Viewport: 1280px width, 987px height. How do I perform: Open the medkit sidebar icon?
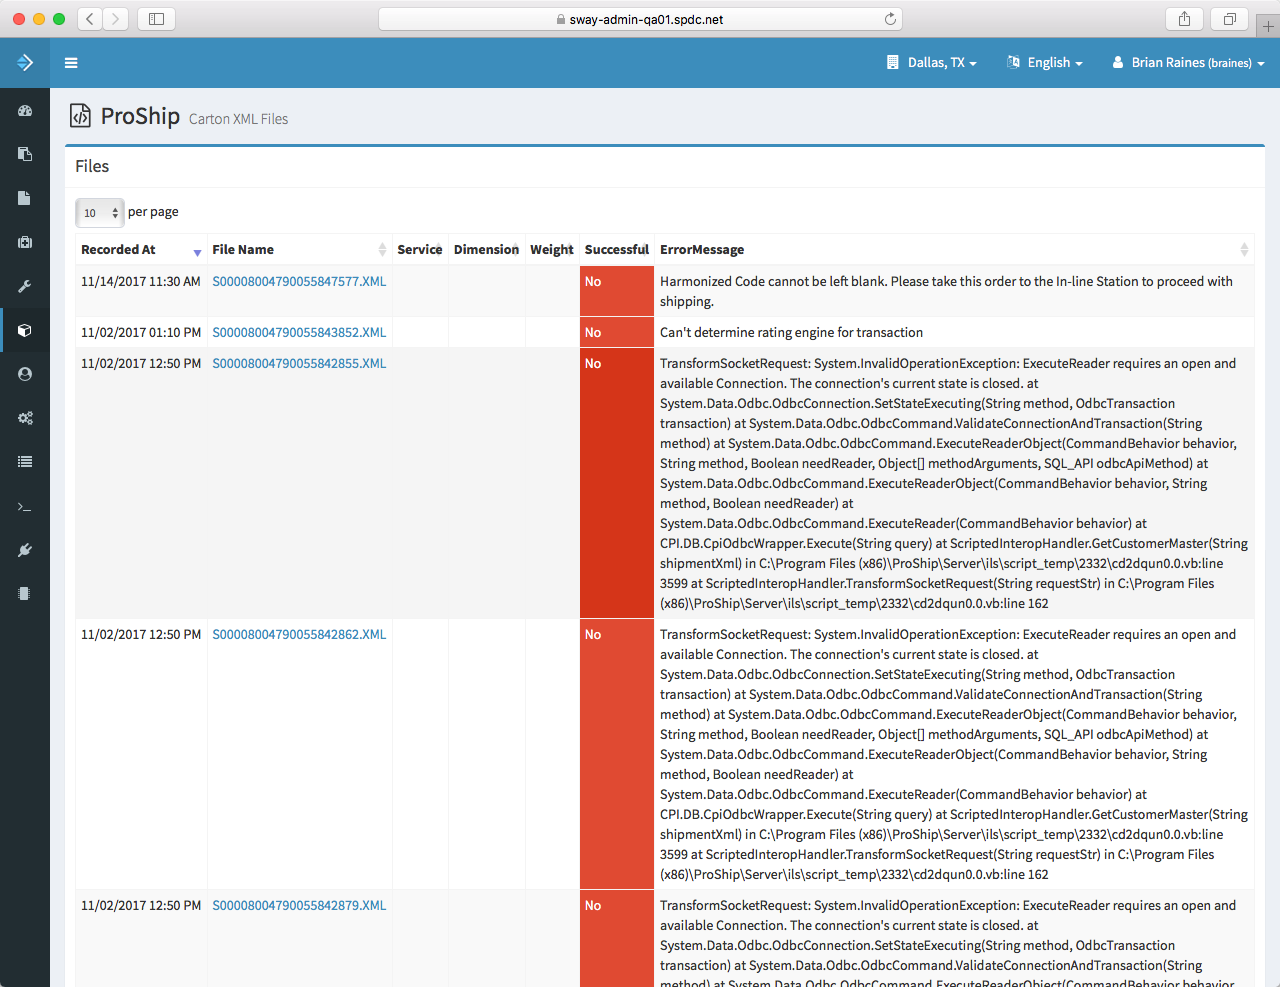point(25,242)
